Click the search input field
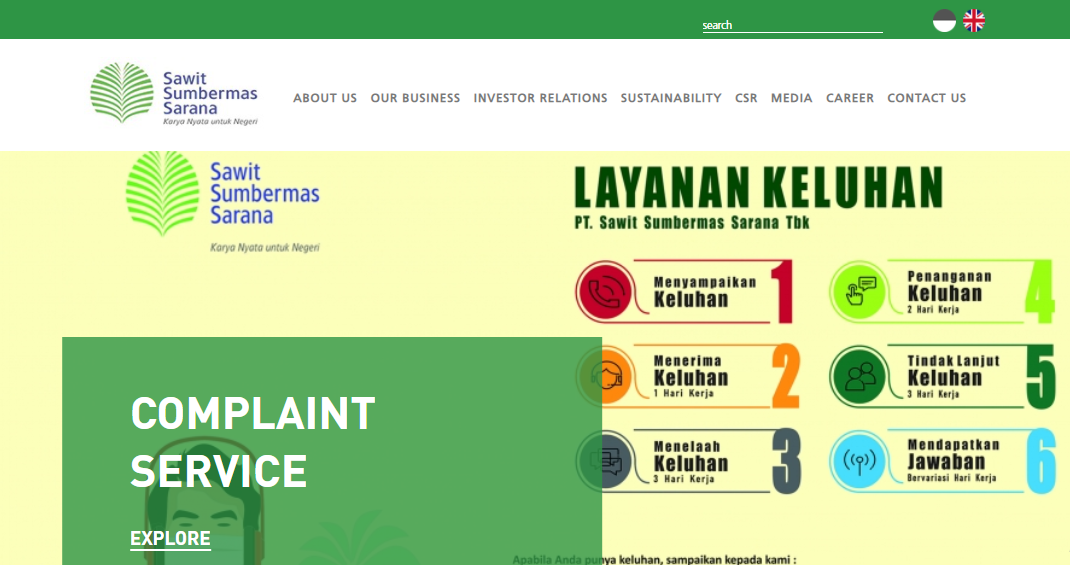This screenshot has width=1070, height=565. coord(792,25)
